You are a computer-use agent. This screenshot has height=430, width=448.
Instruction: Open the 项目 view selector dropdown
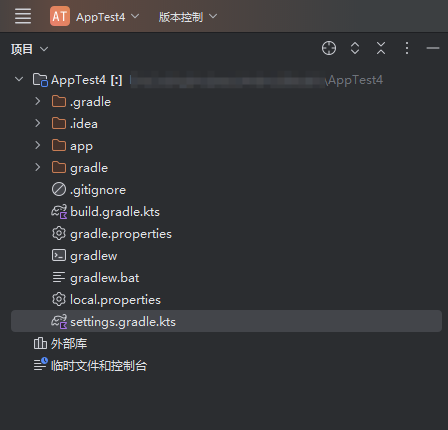(x=29, y=49)
